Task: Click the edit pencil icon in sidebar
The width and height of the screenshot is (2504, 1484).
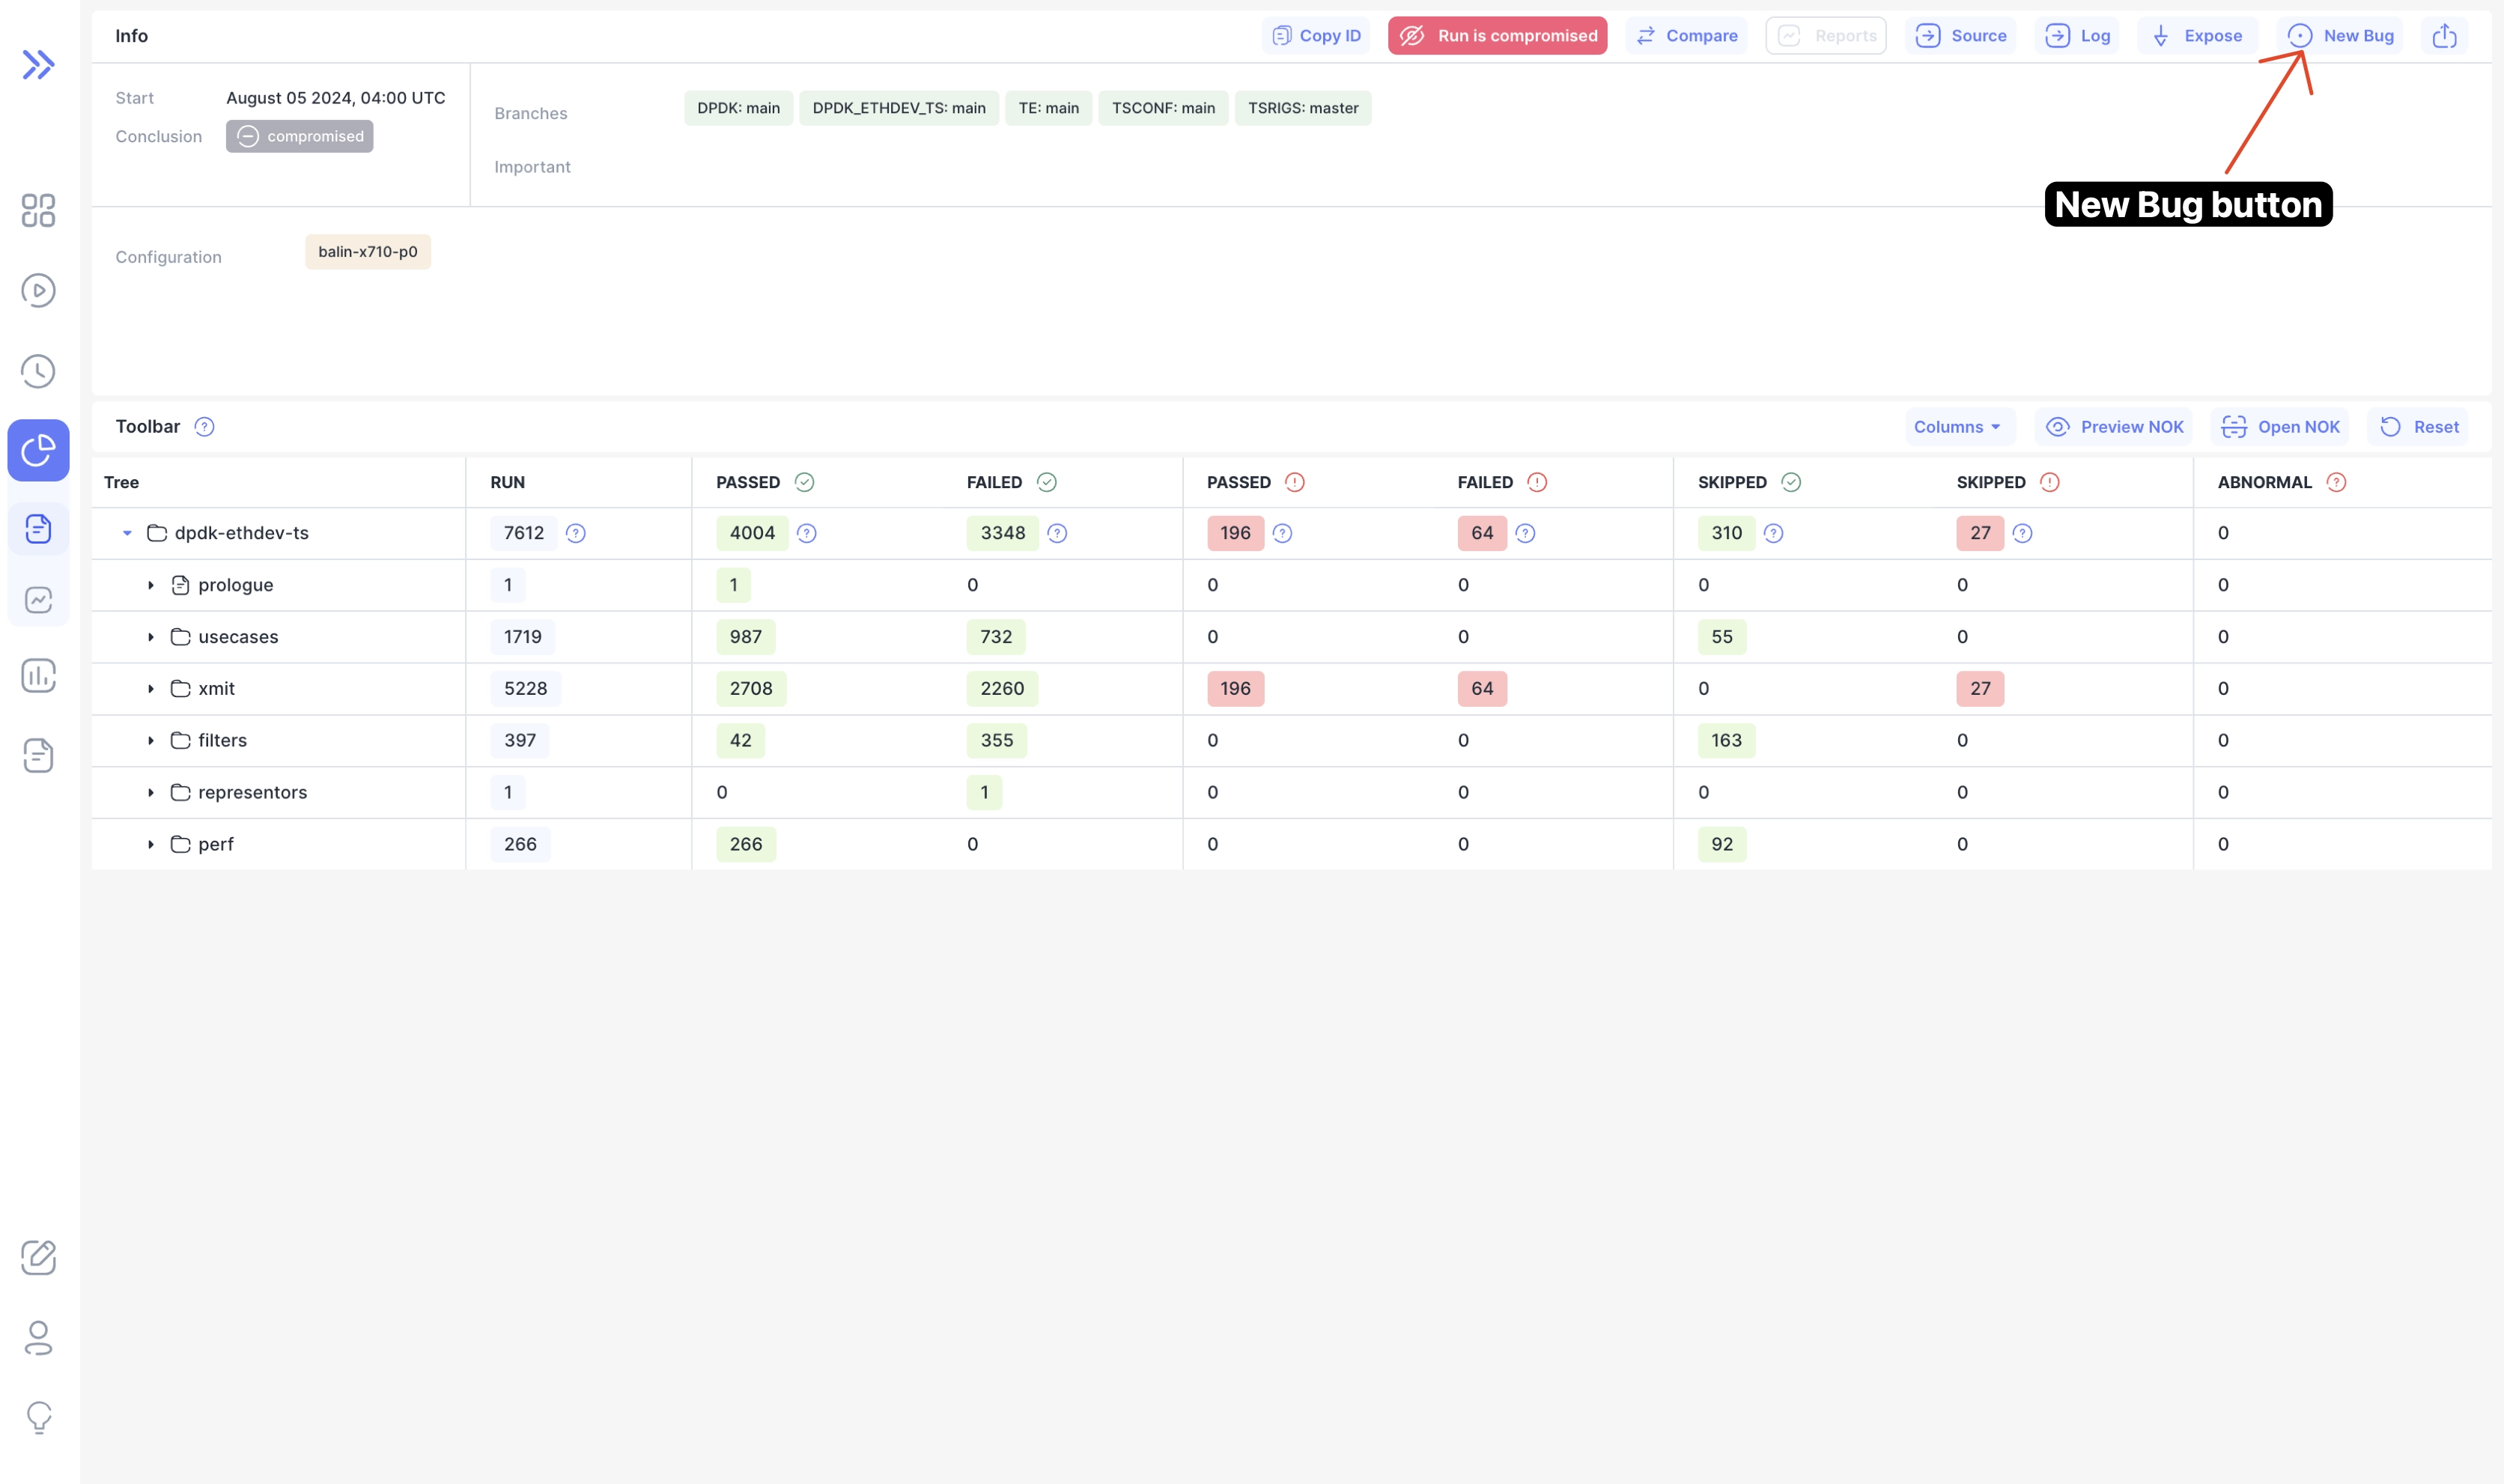Action: (x=38, y=1257)
